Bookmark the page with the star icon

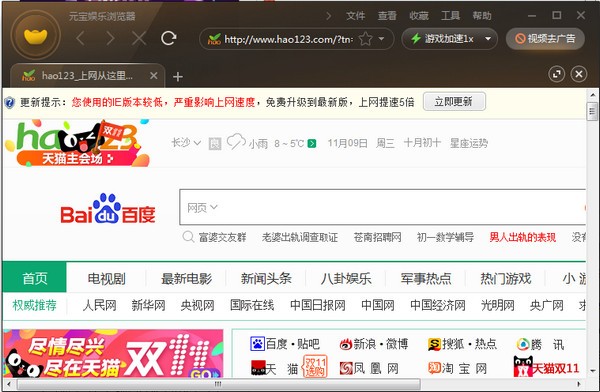365,39
